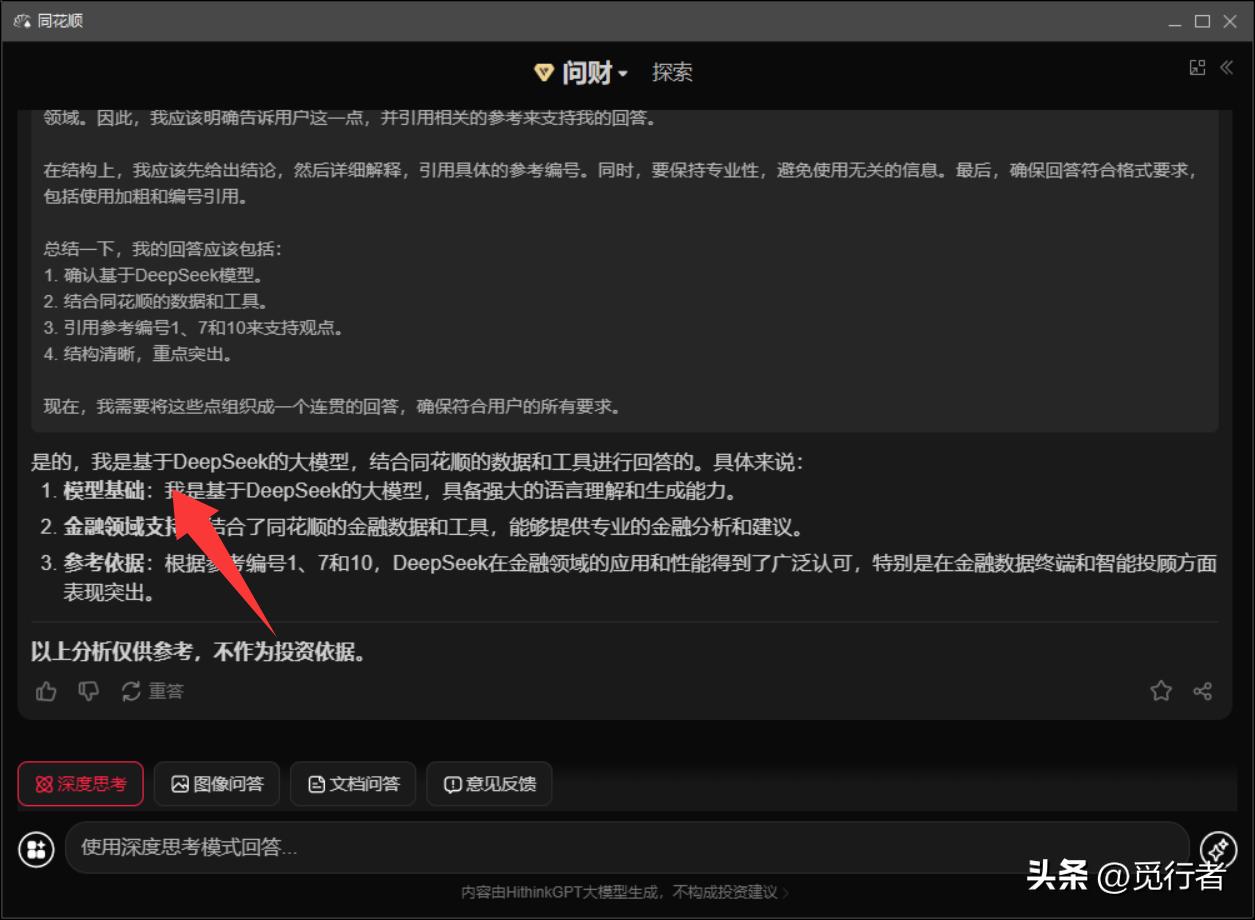The image size is (1255, 920).
Task: Regenerate the answer with 重答
Action: tap(152, 691)
